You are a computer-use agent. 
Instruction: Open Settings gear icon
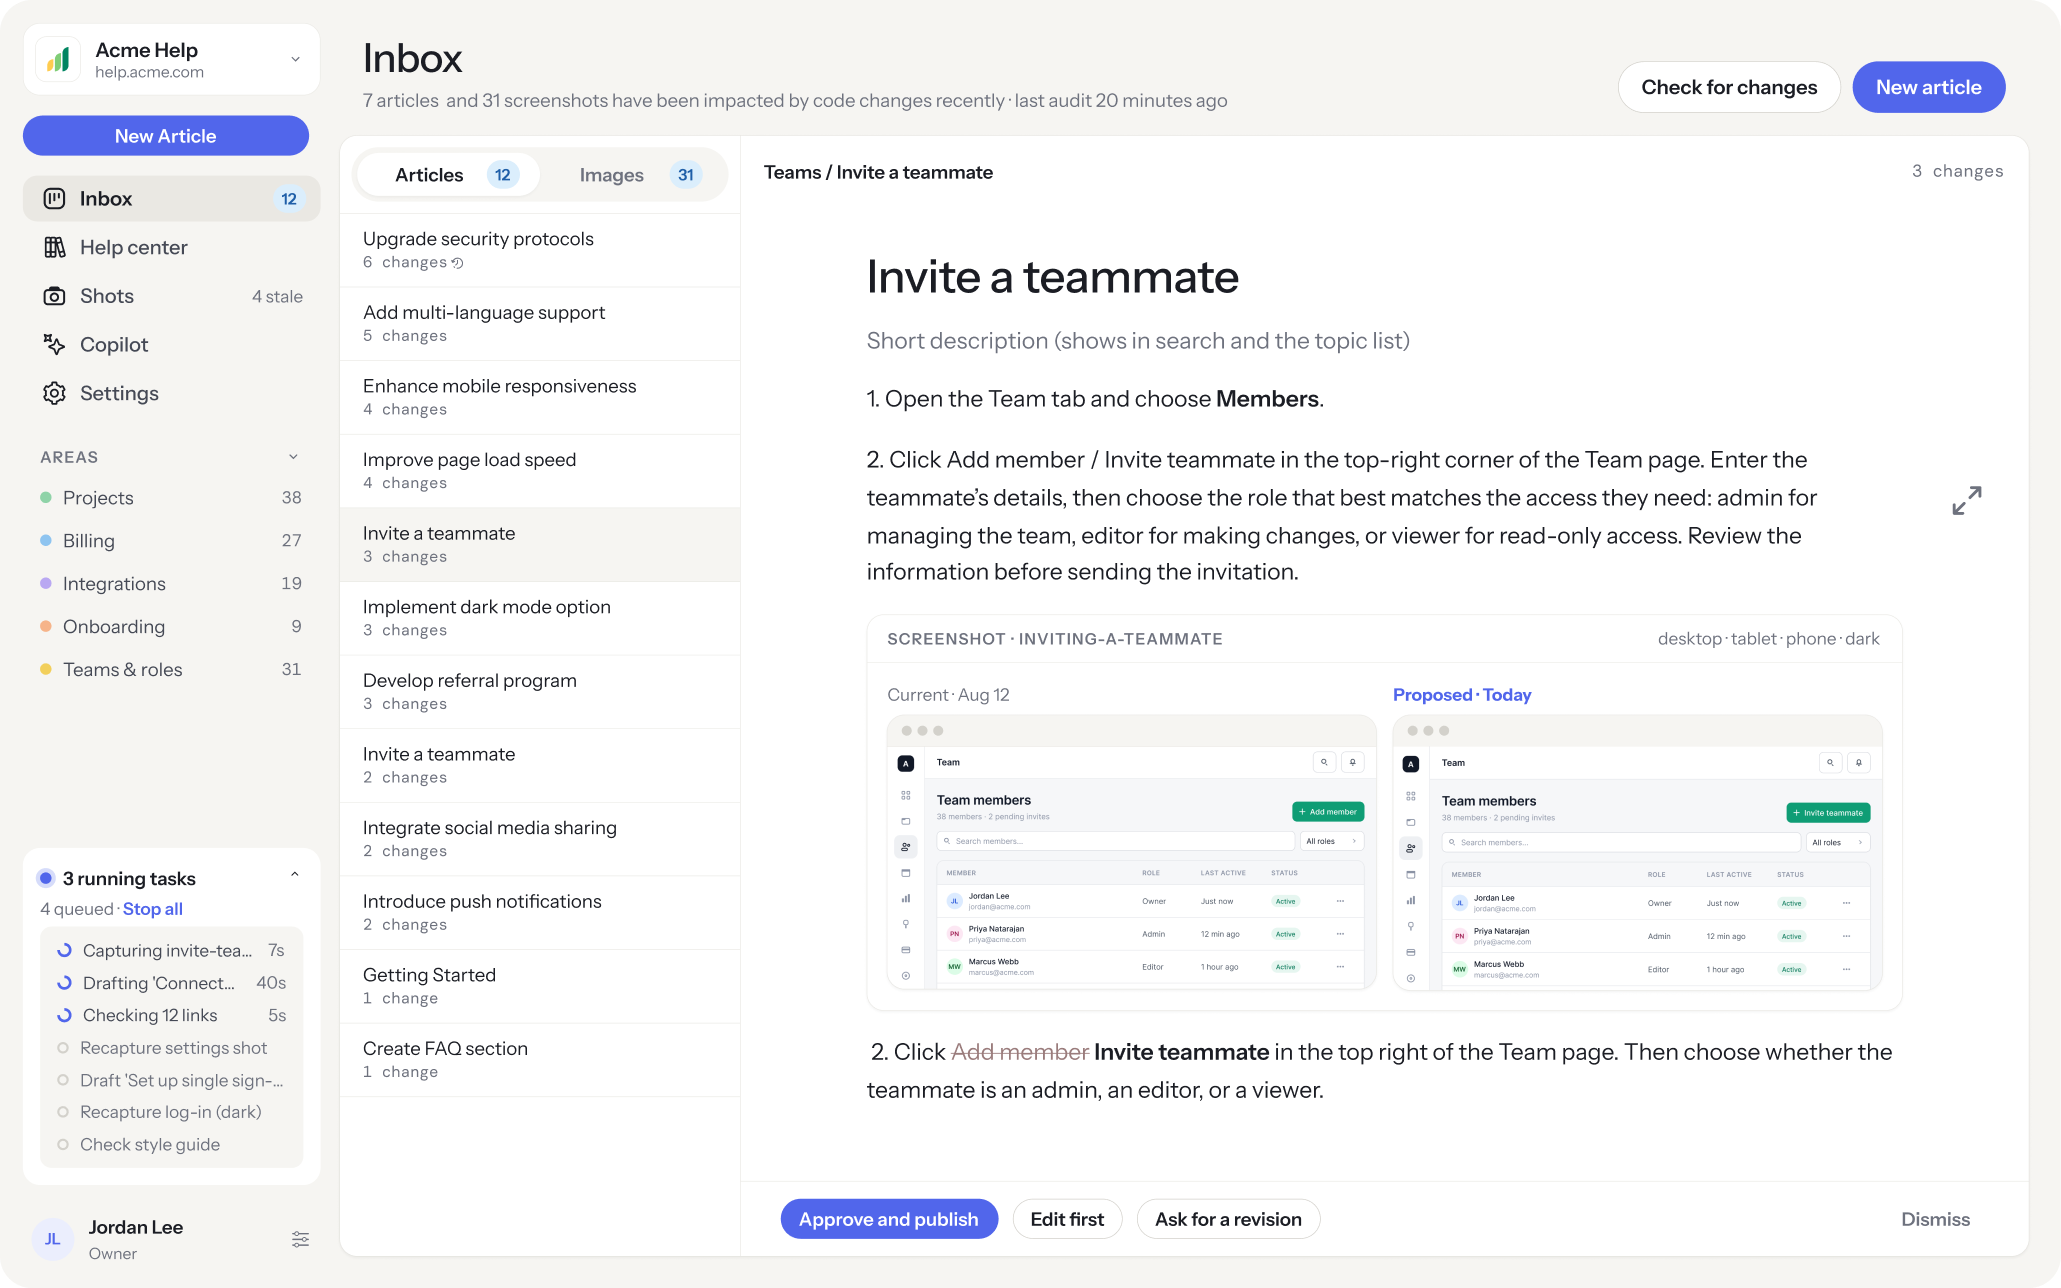click(x=54, y=393)
